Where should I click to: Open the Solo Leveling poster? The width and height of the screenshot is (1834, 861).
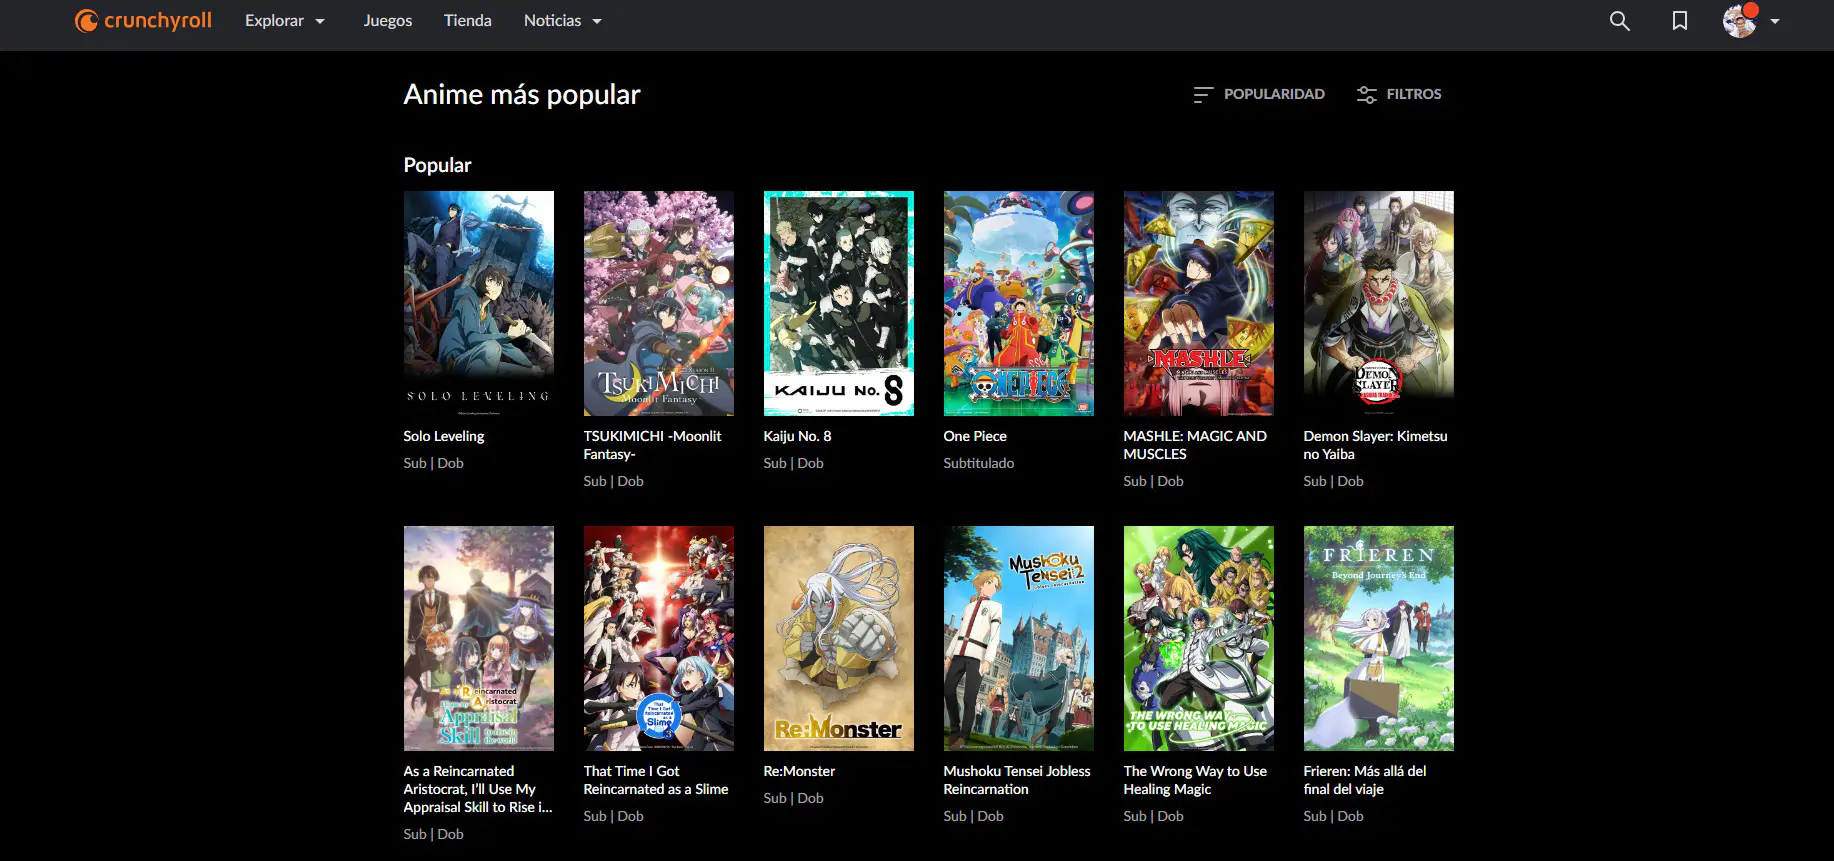point(479,303)
